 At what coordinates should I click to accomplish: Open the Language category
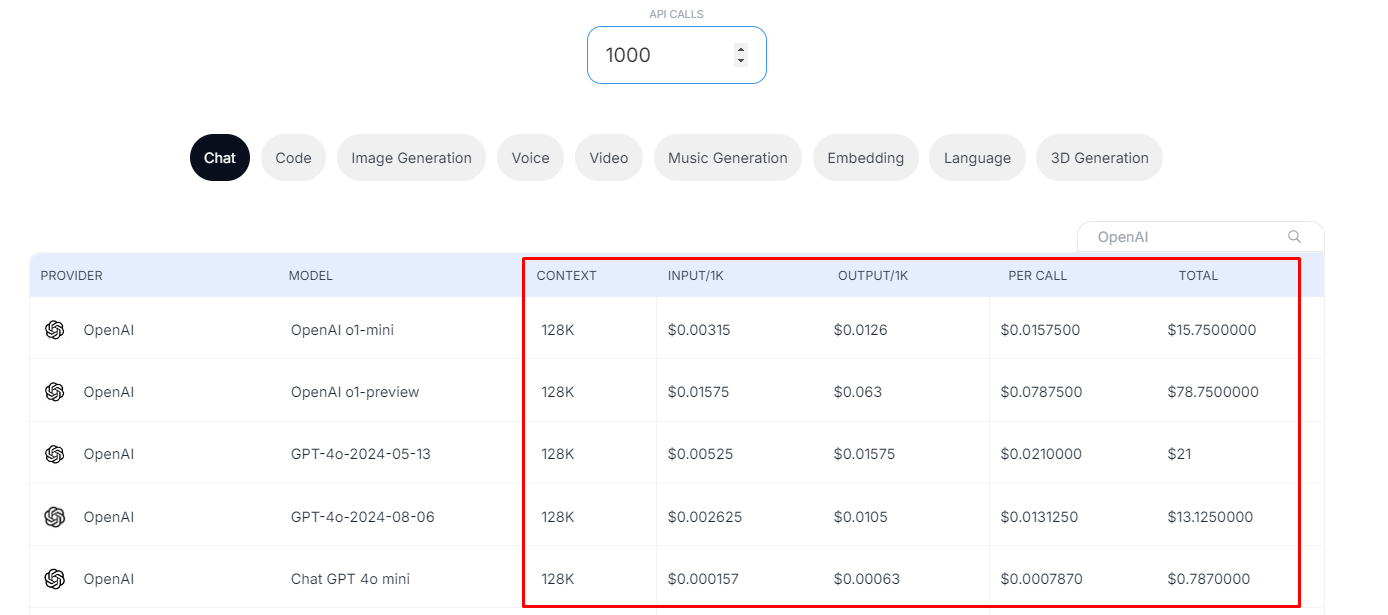click(x=978, y=158)
